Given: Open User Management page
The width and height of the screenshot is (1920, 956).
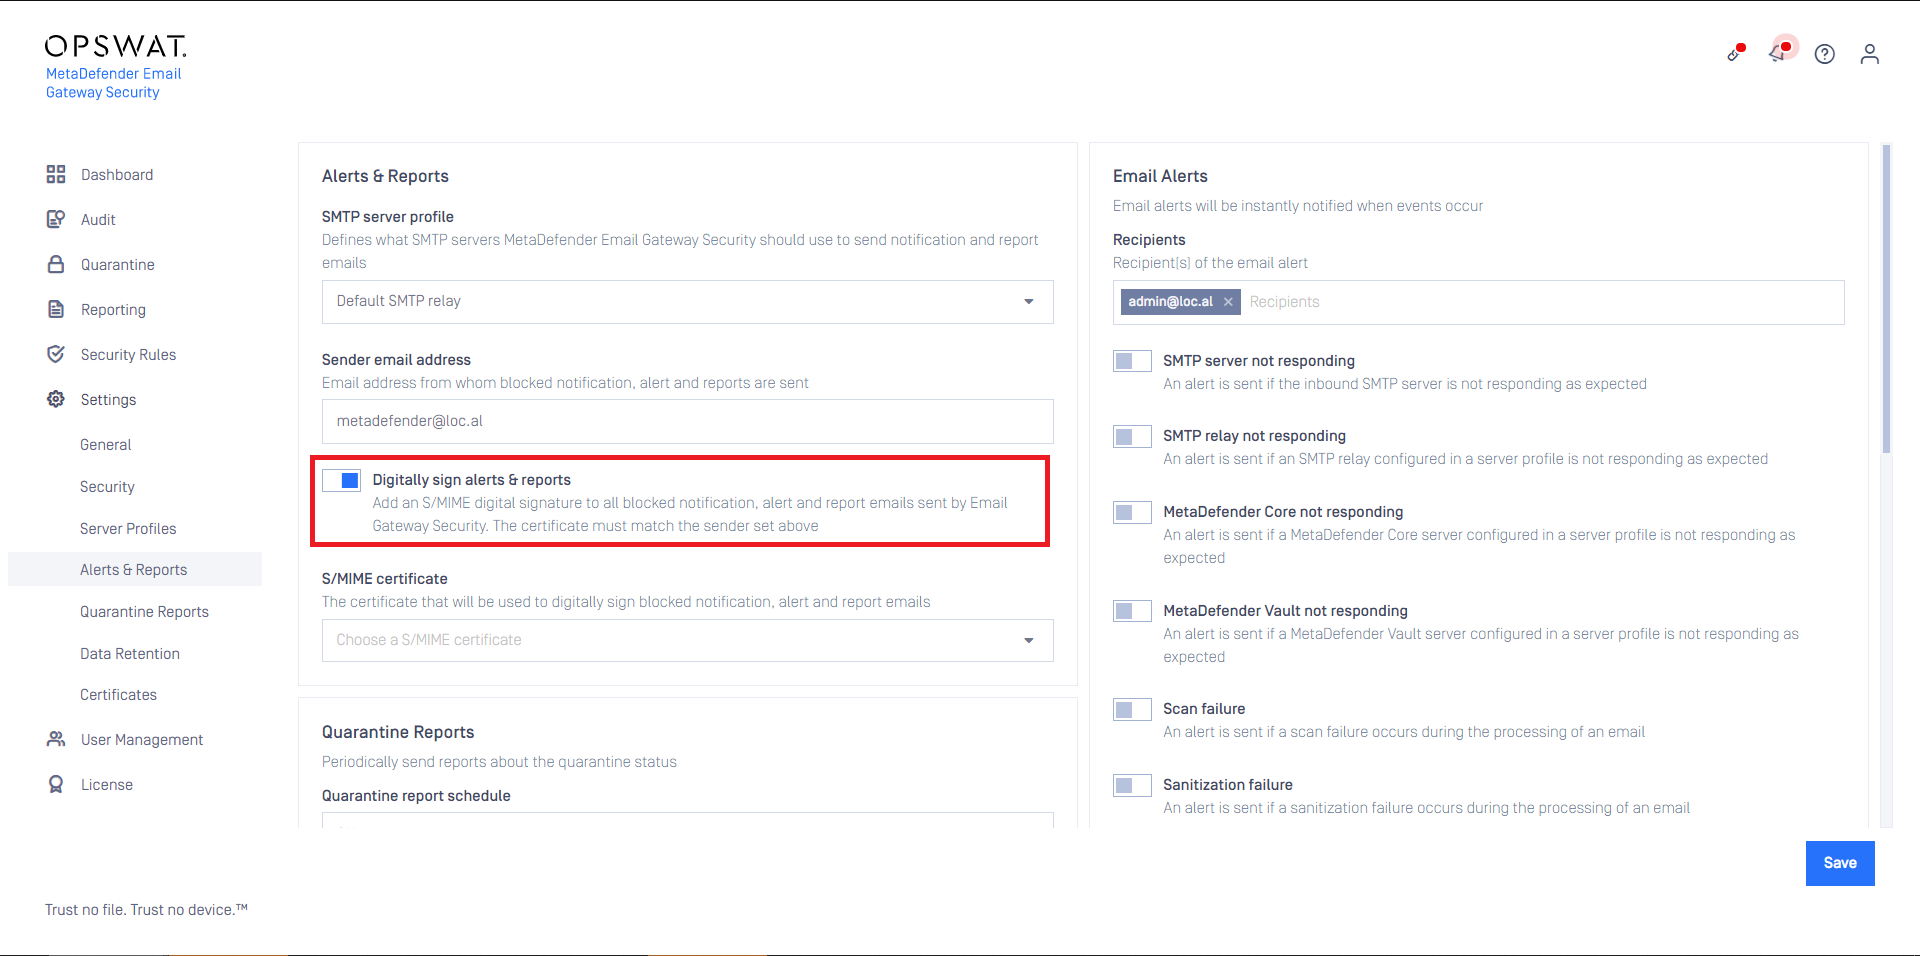Looking at the screenshot, I should tap(142, 740).
